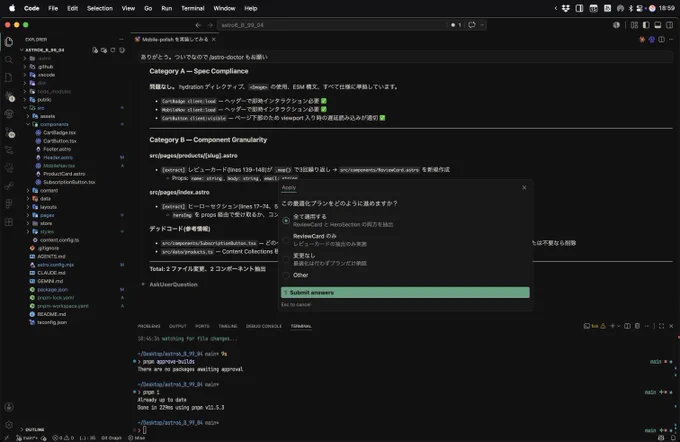Open the Apple menu
Viewport: 680px width, 442px height.
click(12, 8)
